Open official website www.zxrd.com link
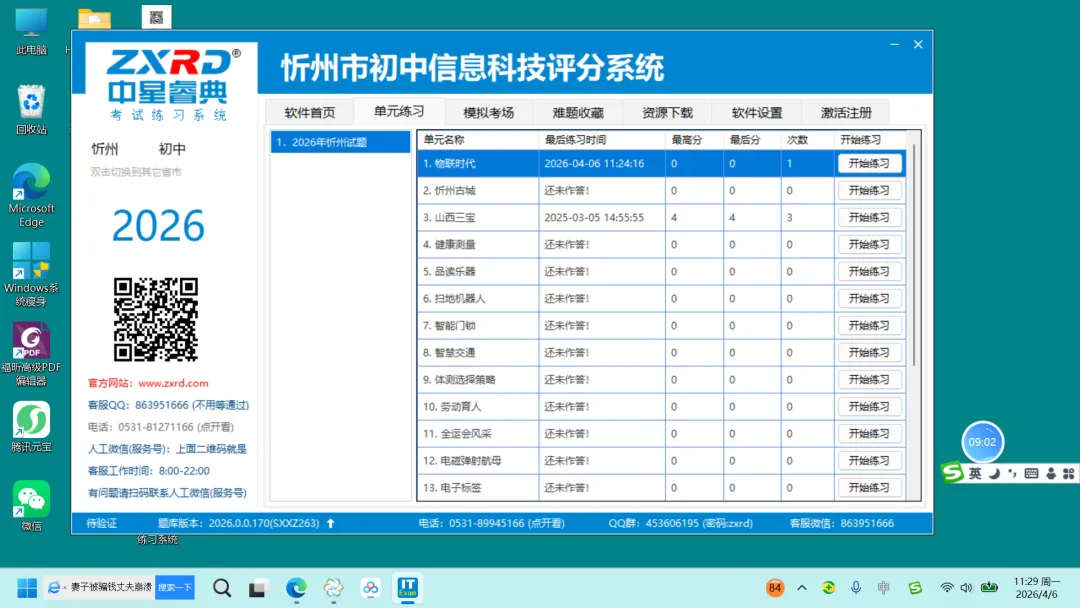The height and width of the screenshot is (608, 1080). pos(173,384)
